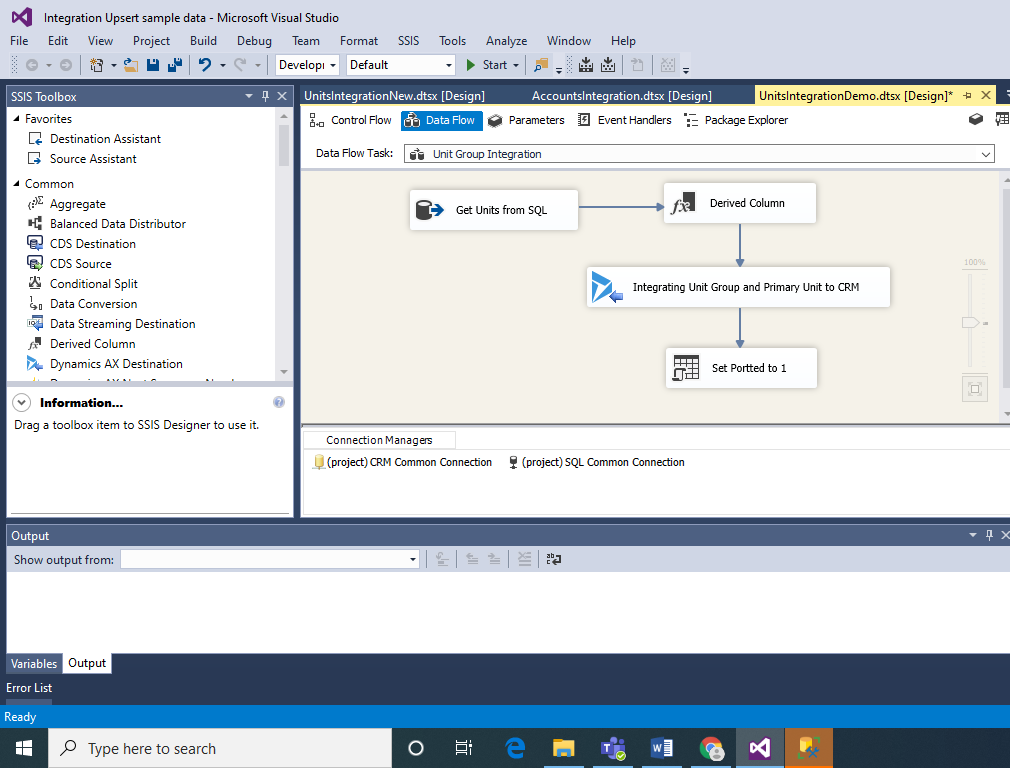This screenshot has width=1010, height=768.
Task: Open the SSIS Toolbox window options arrow
Action: coord(249,96)
